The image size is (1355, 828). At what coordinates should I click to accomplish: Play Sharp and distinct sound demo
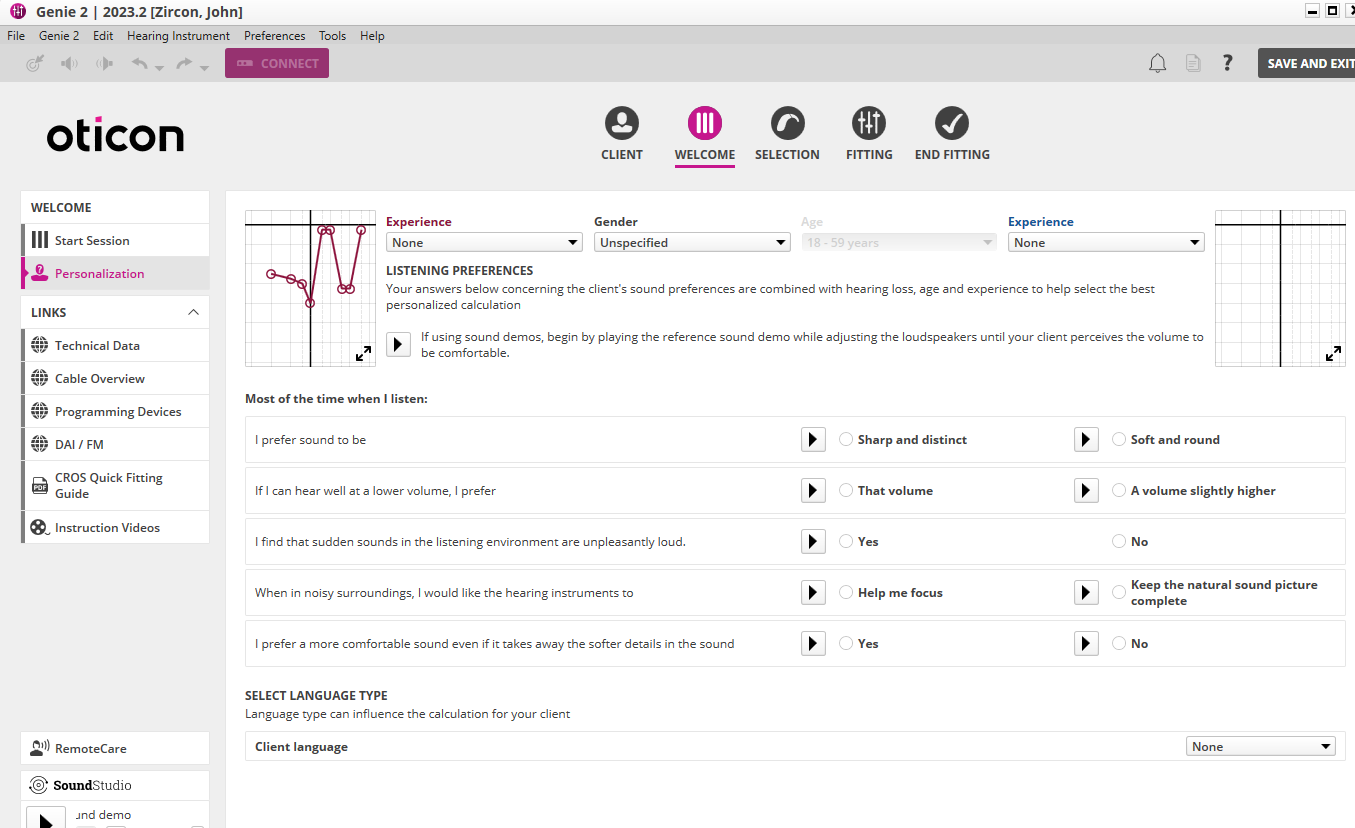pos(813,440)
